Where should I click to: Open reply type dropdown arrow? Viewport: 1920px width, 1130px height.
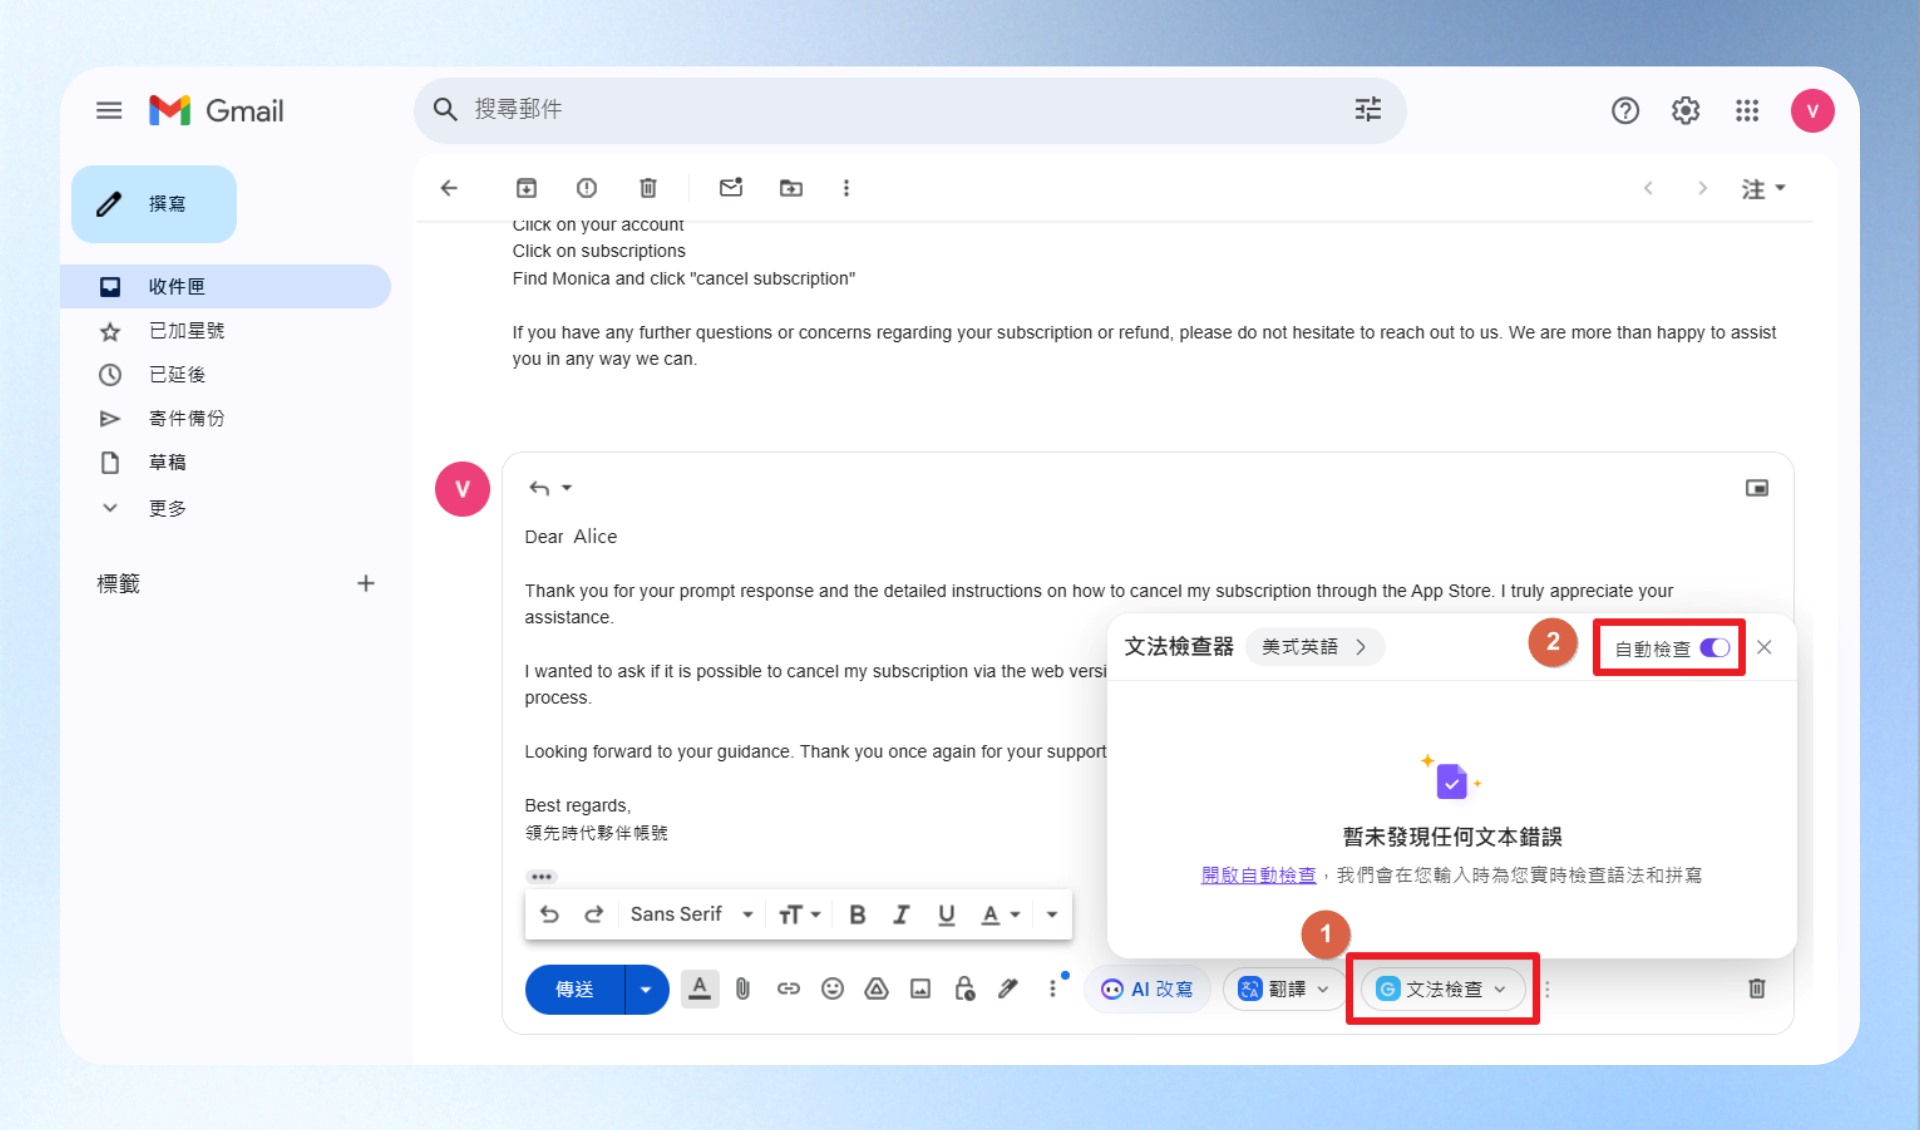click(567, 488)
